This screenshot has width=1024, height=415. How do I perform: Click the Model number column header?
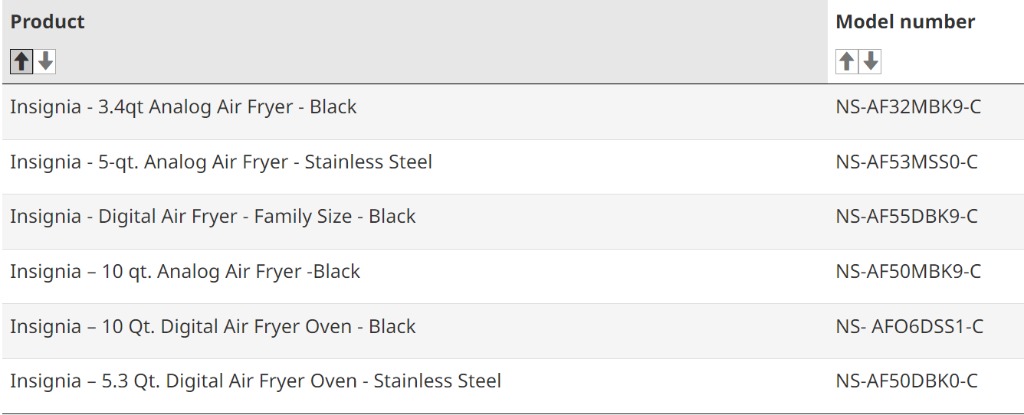click(x=905, y=22)
